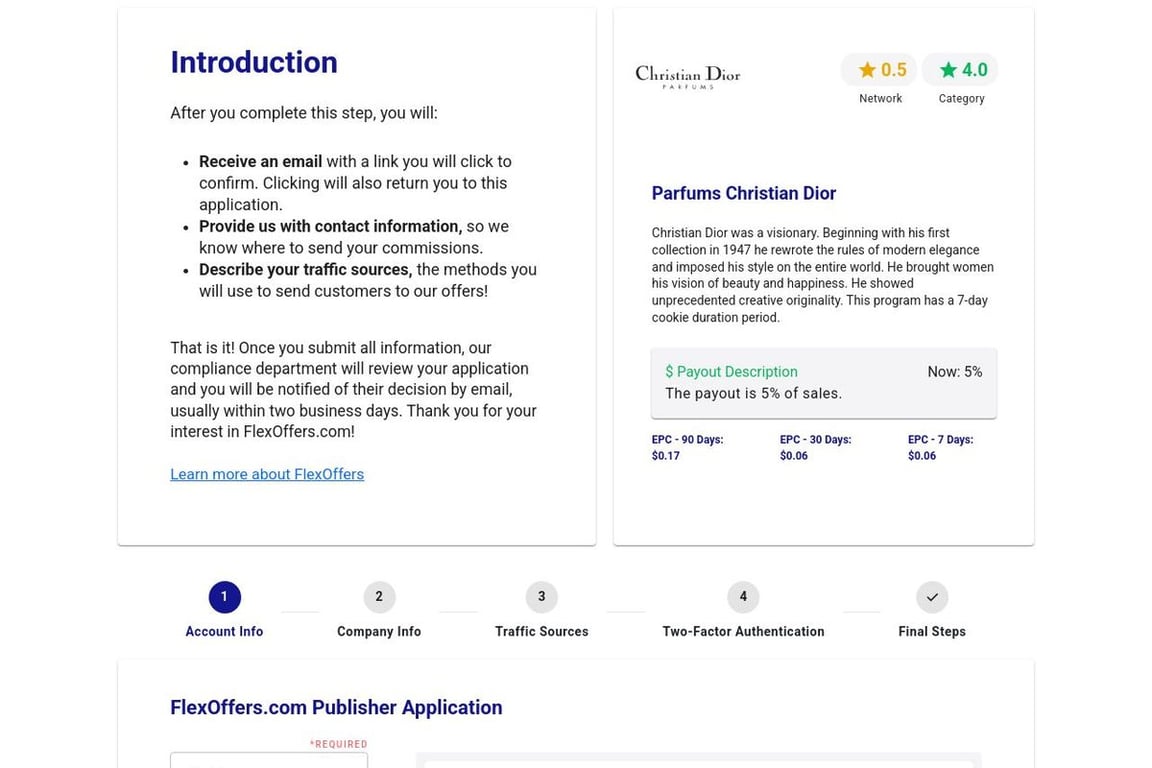Click the *REQUIRED label
1152x768 pixels.
click(x=338, y=744)
